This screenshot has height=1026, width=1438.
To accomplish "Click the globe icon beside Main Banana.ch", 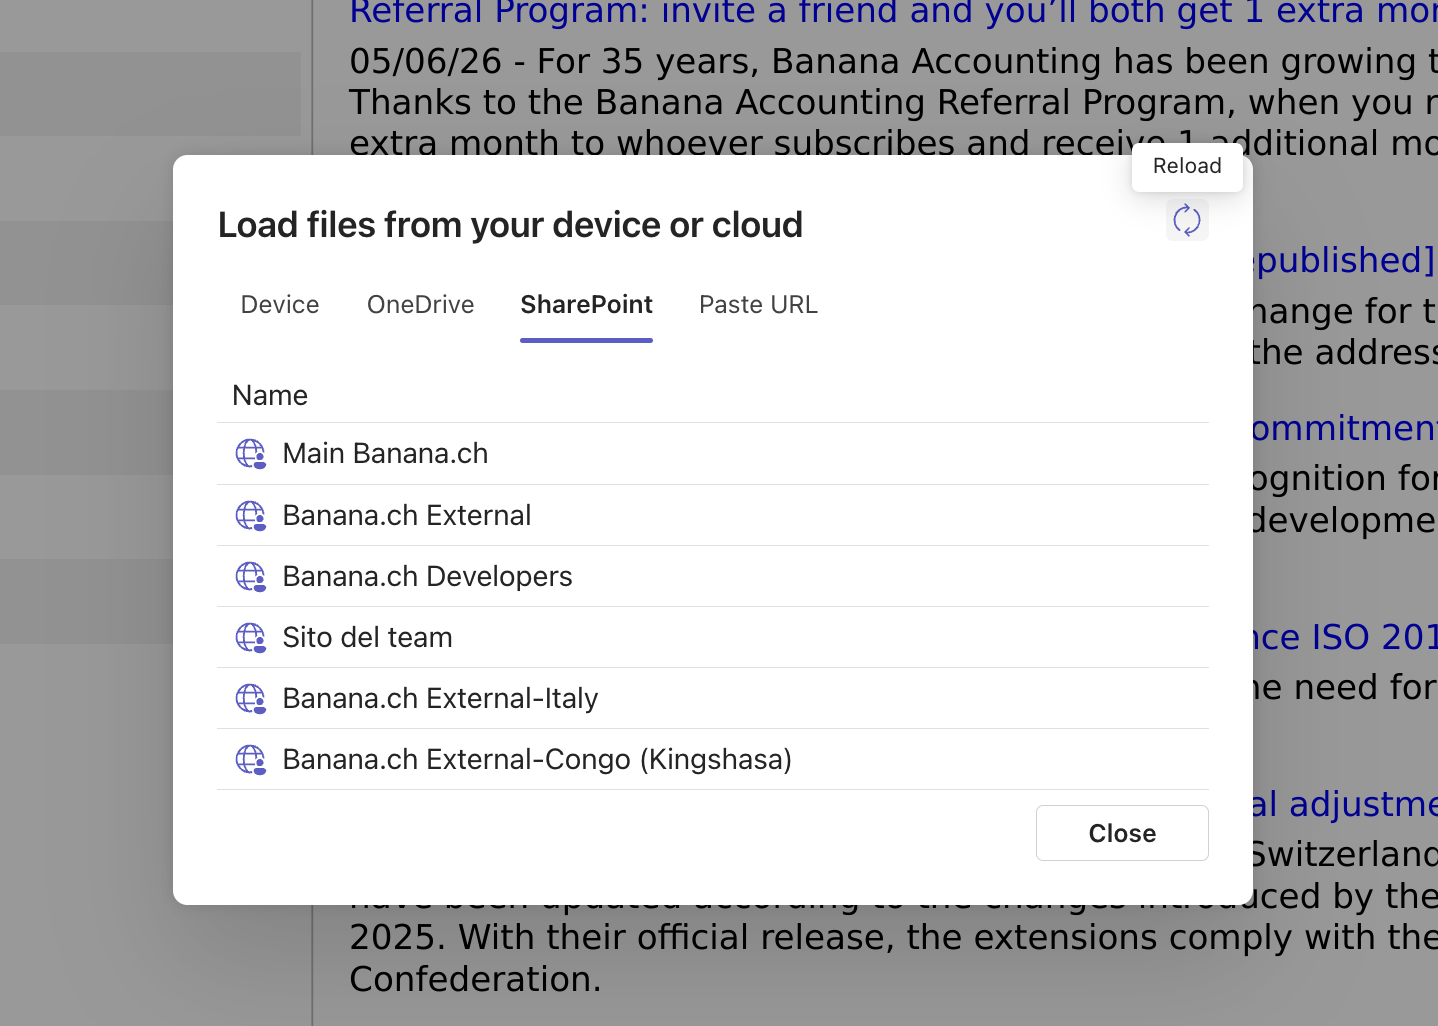I will tap(250, 454).
